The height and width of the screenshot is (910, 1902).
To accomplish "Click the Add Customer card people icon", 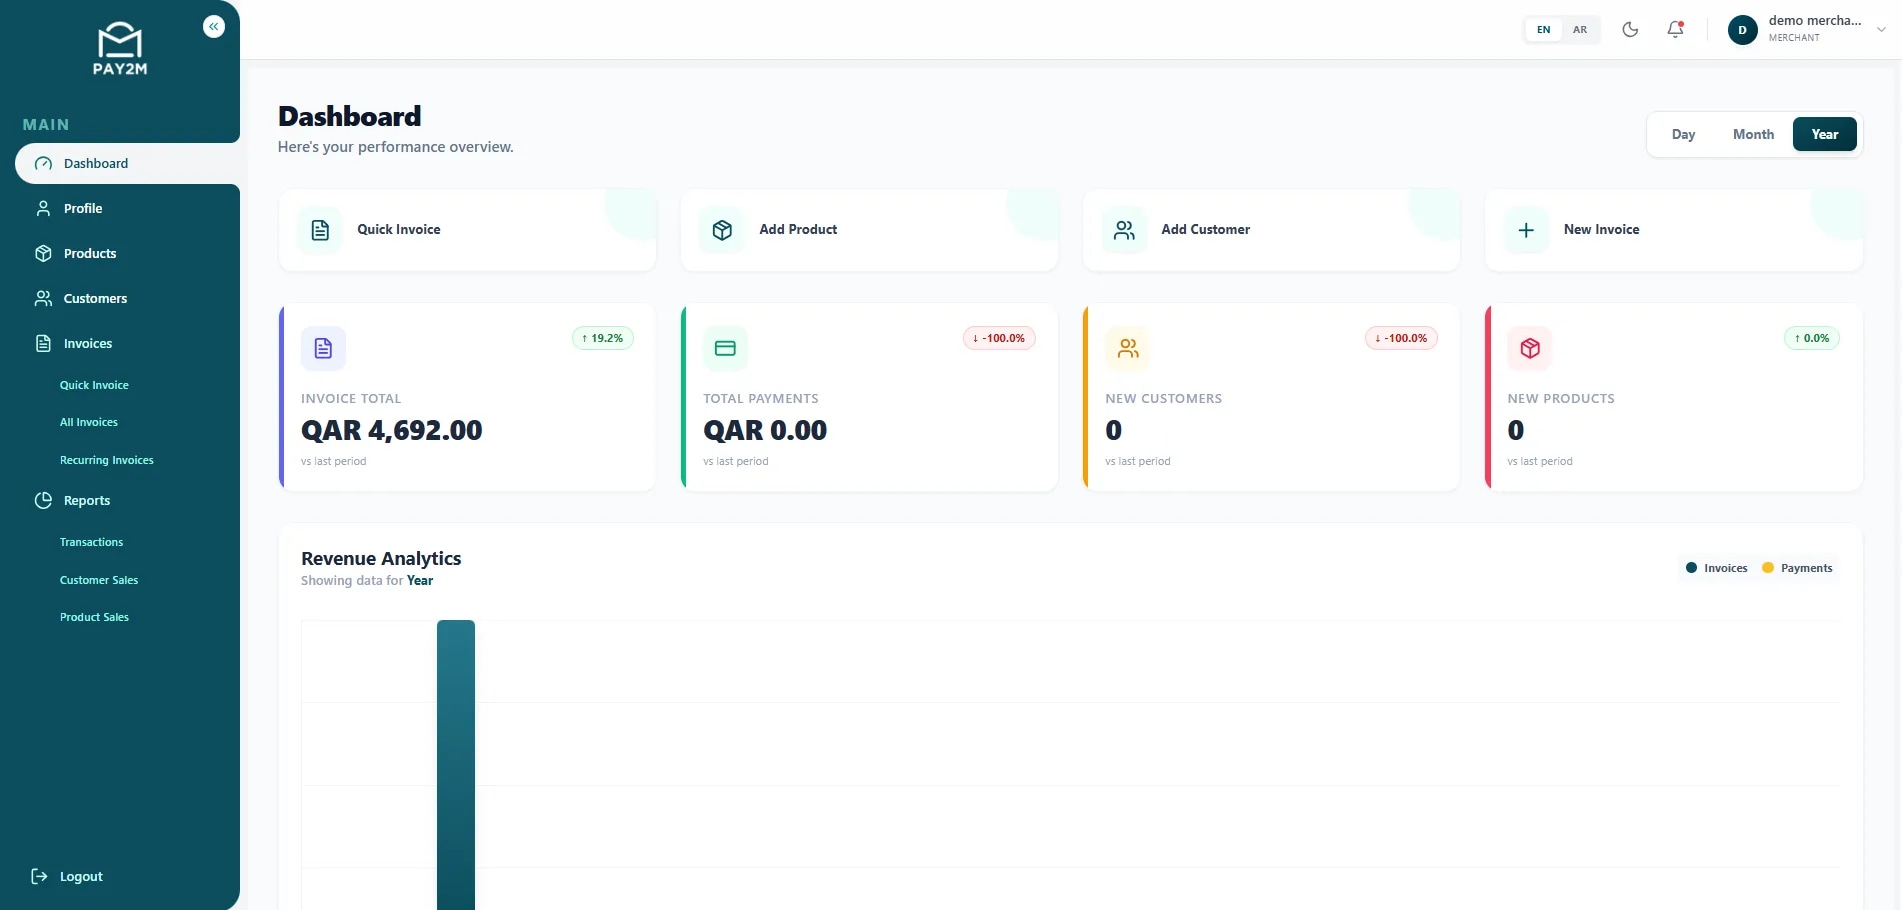I will click(x=1124, y=230).
